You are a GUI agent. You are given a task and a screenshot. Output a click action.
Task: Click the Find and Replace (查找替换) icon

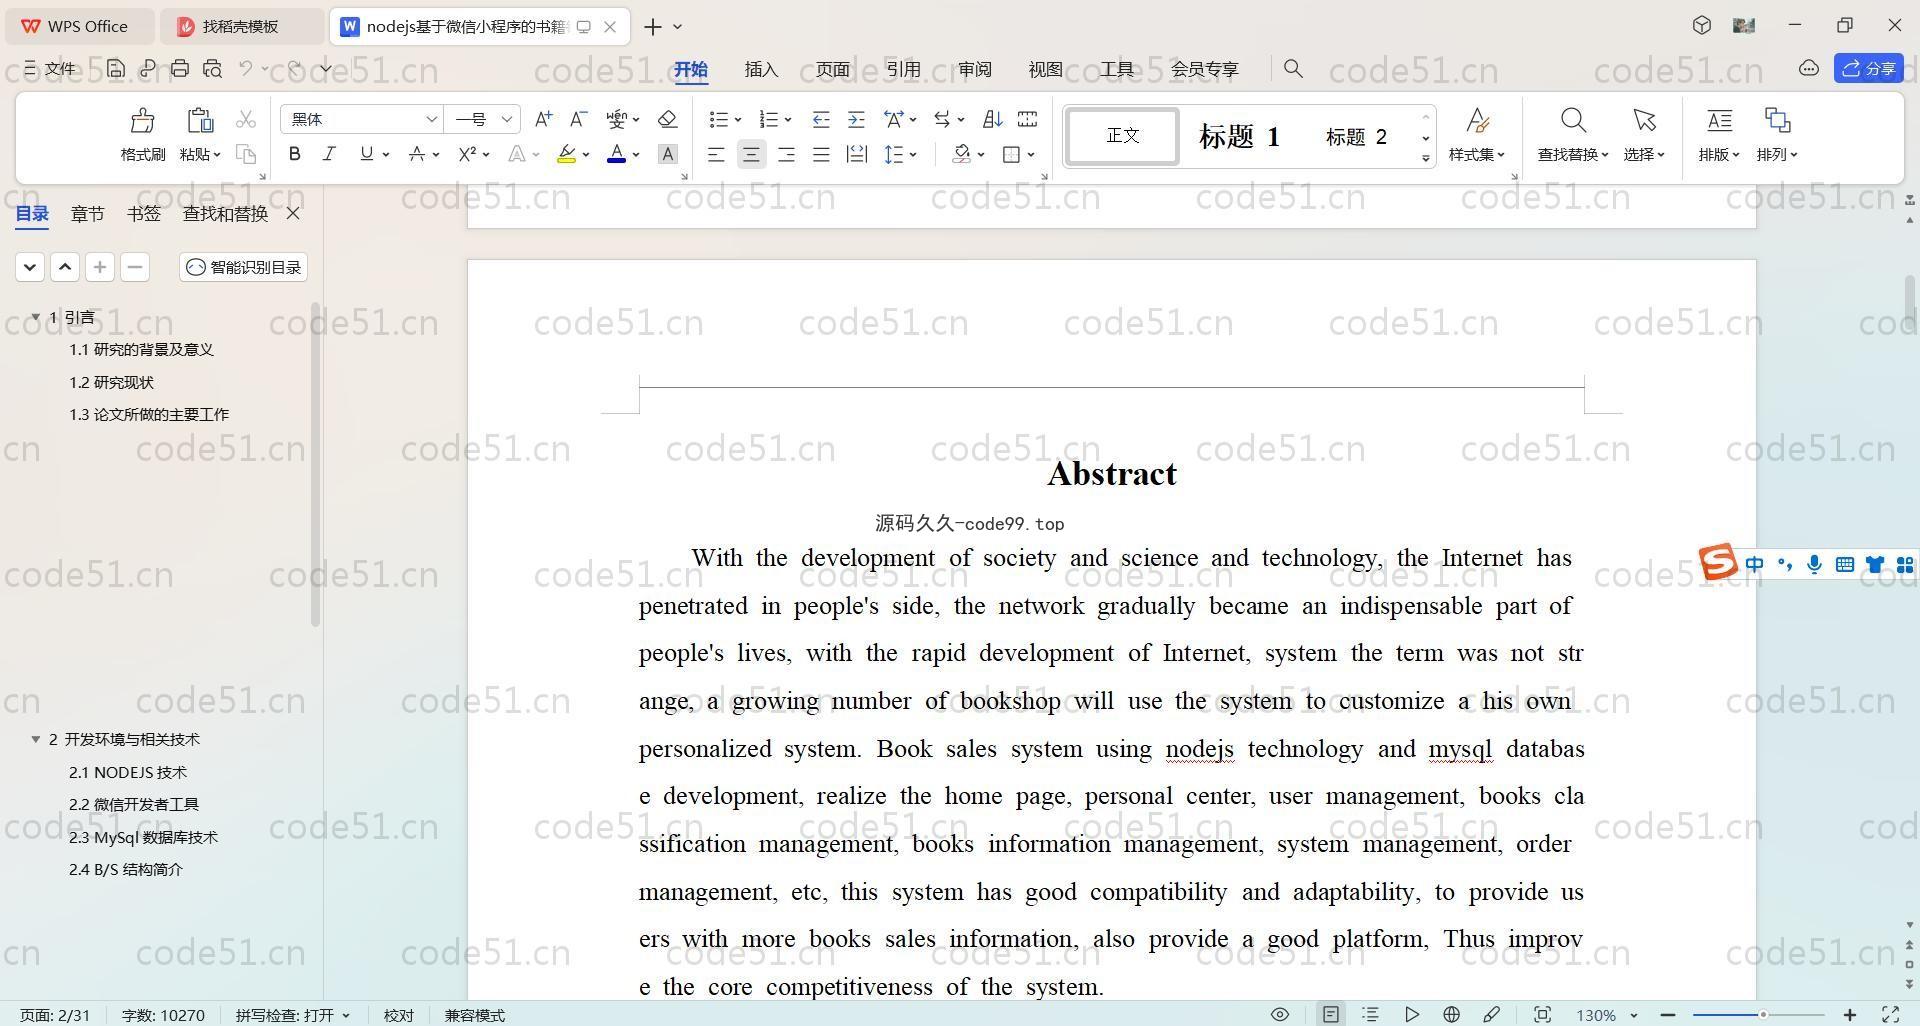tap(1573, 121)
